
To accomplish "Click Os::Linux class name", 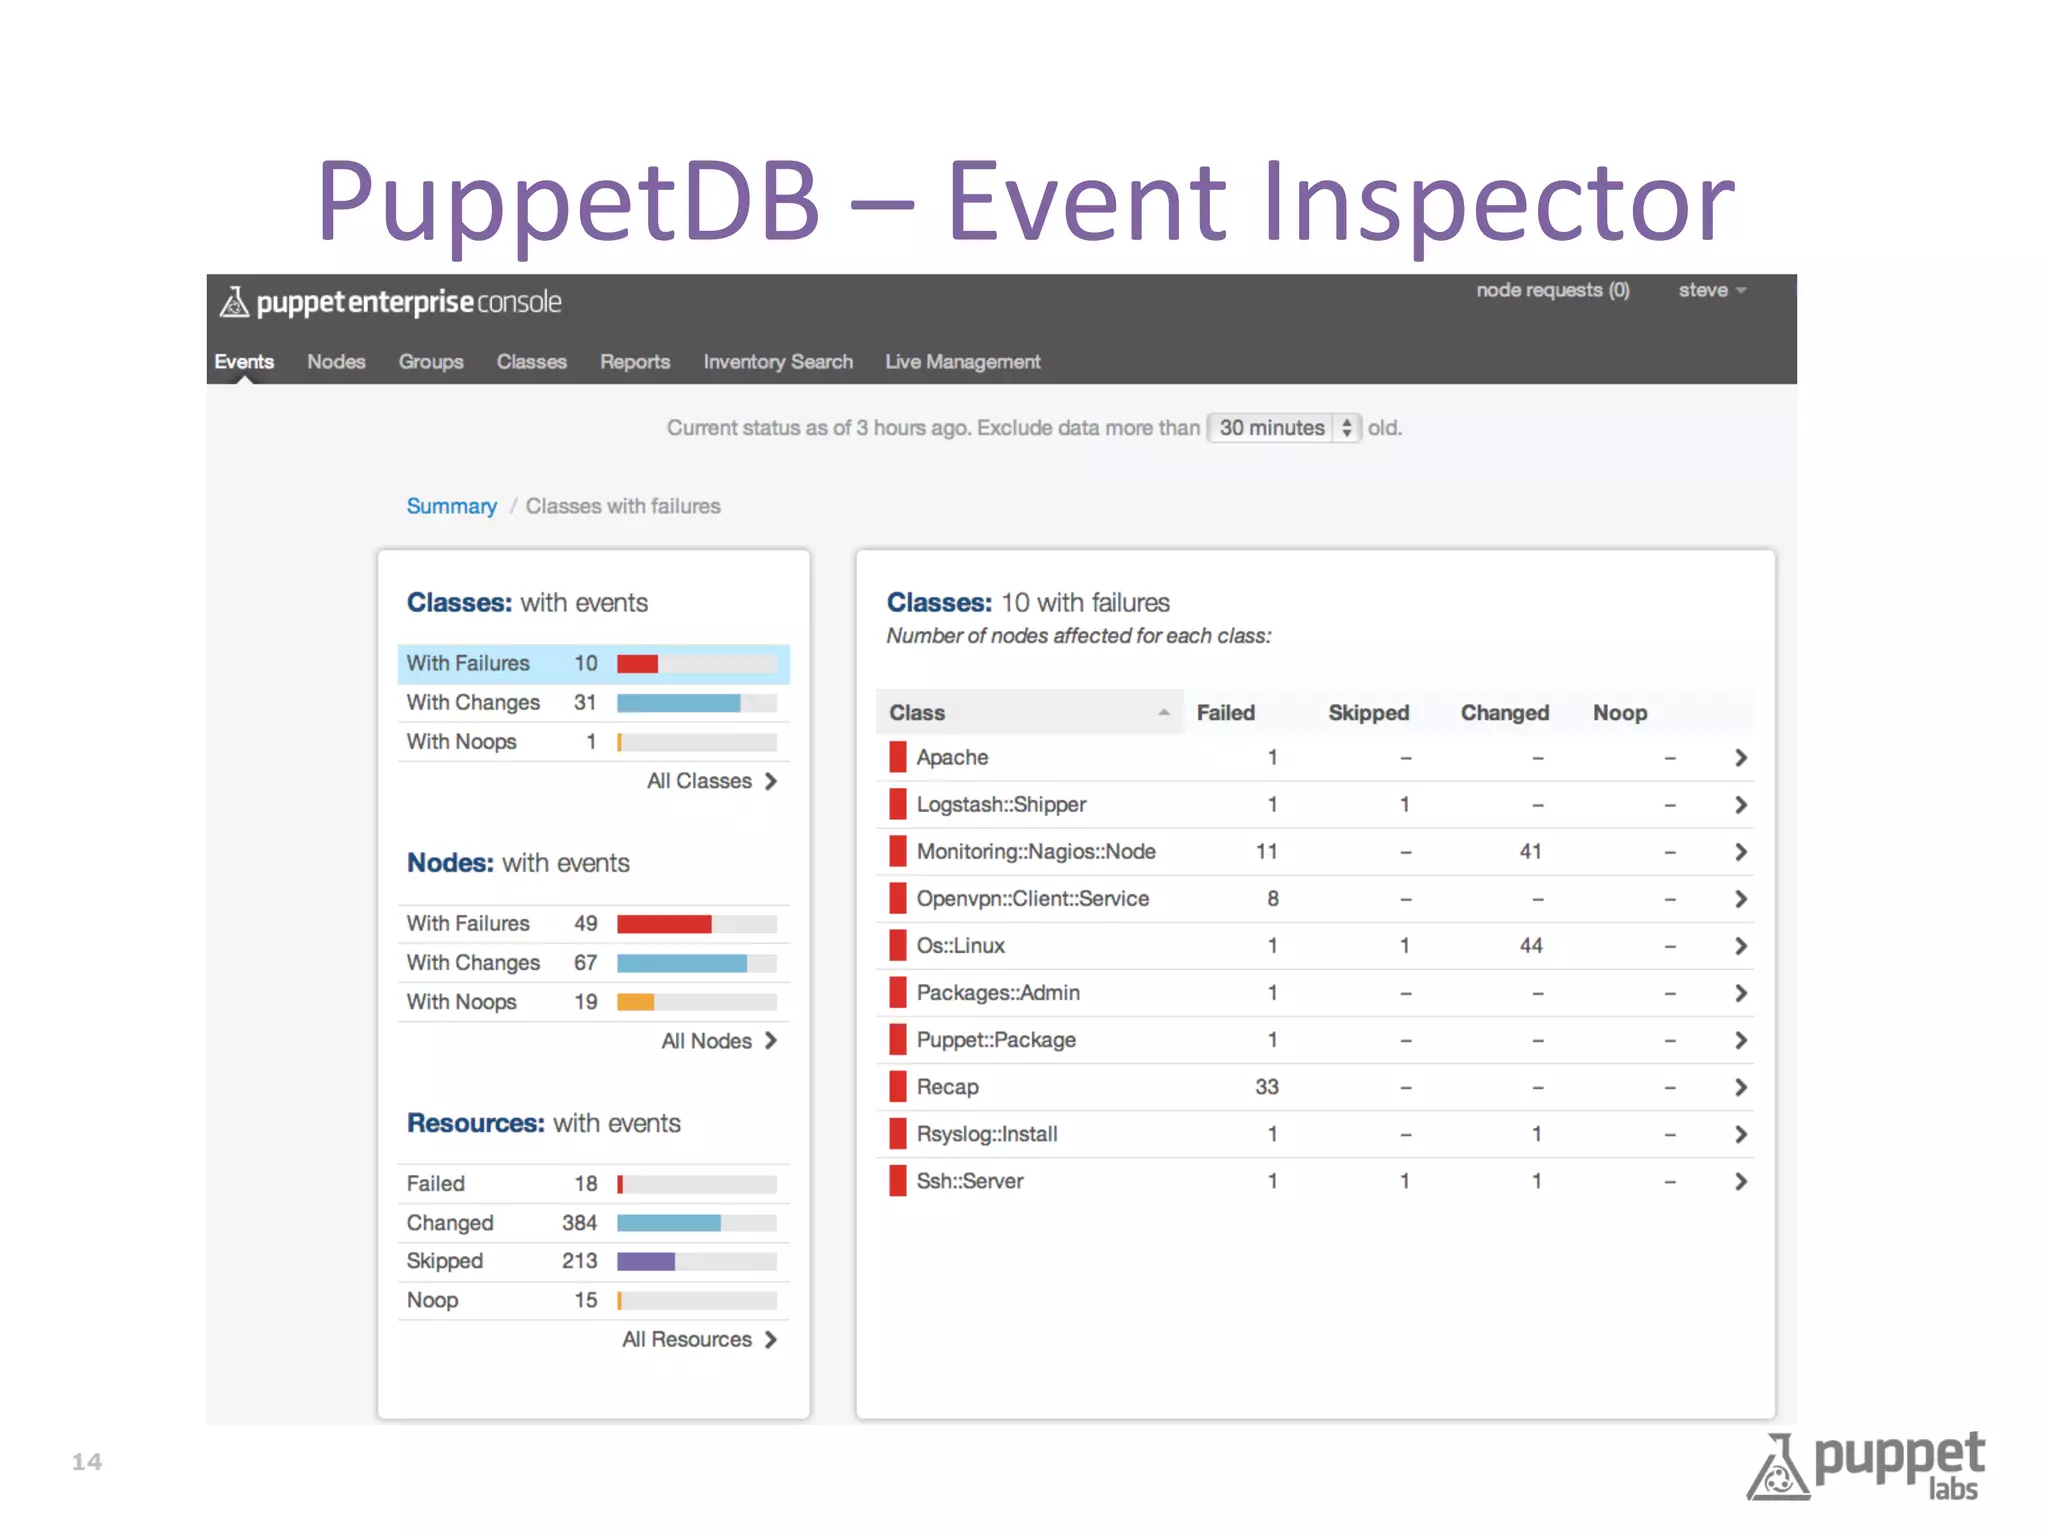I will coord(961,946).
